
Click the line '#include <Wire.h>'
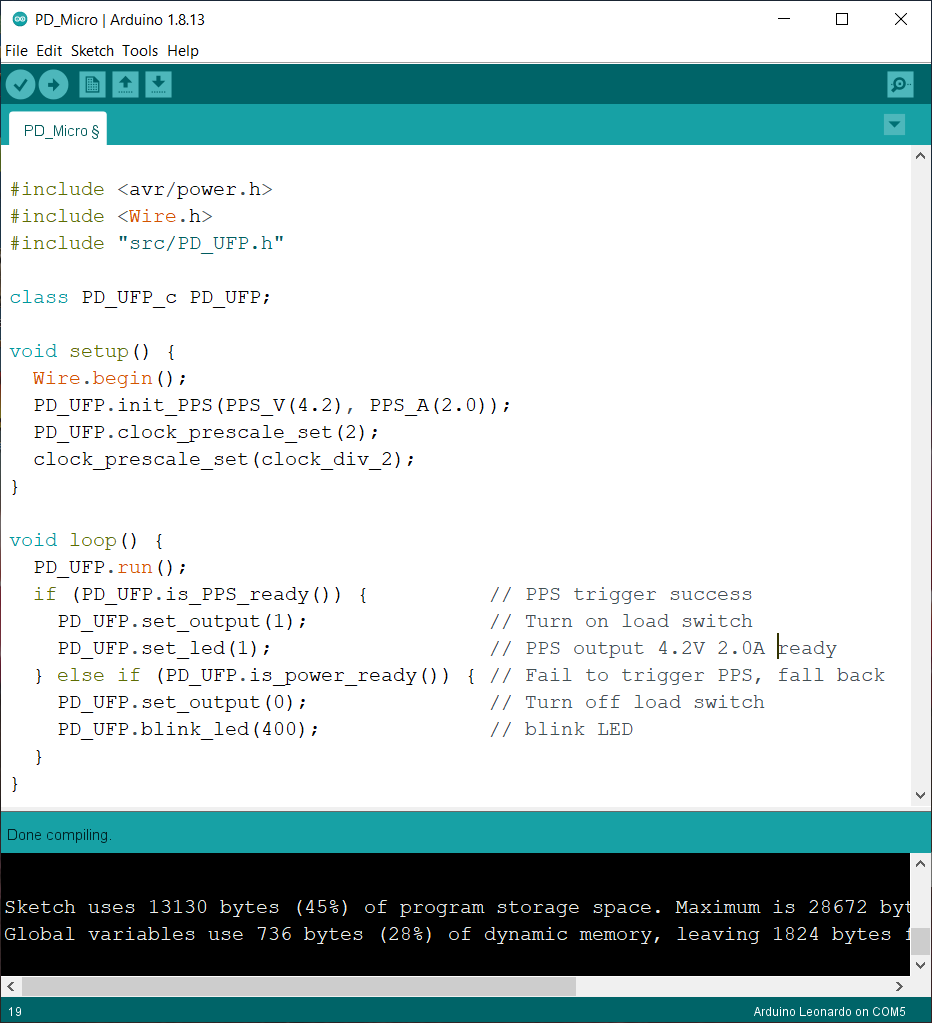pos(111,216)
